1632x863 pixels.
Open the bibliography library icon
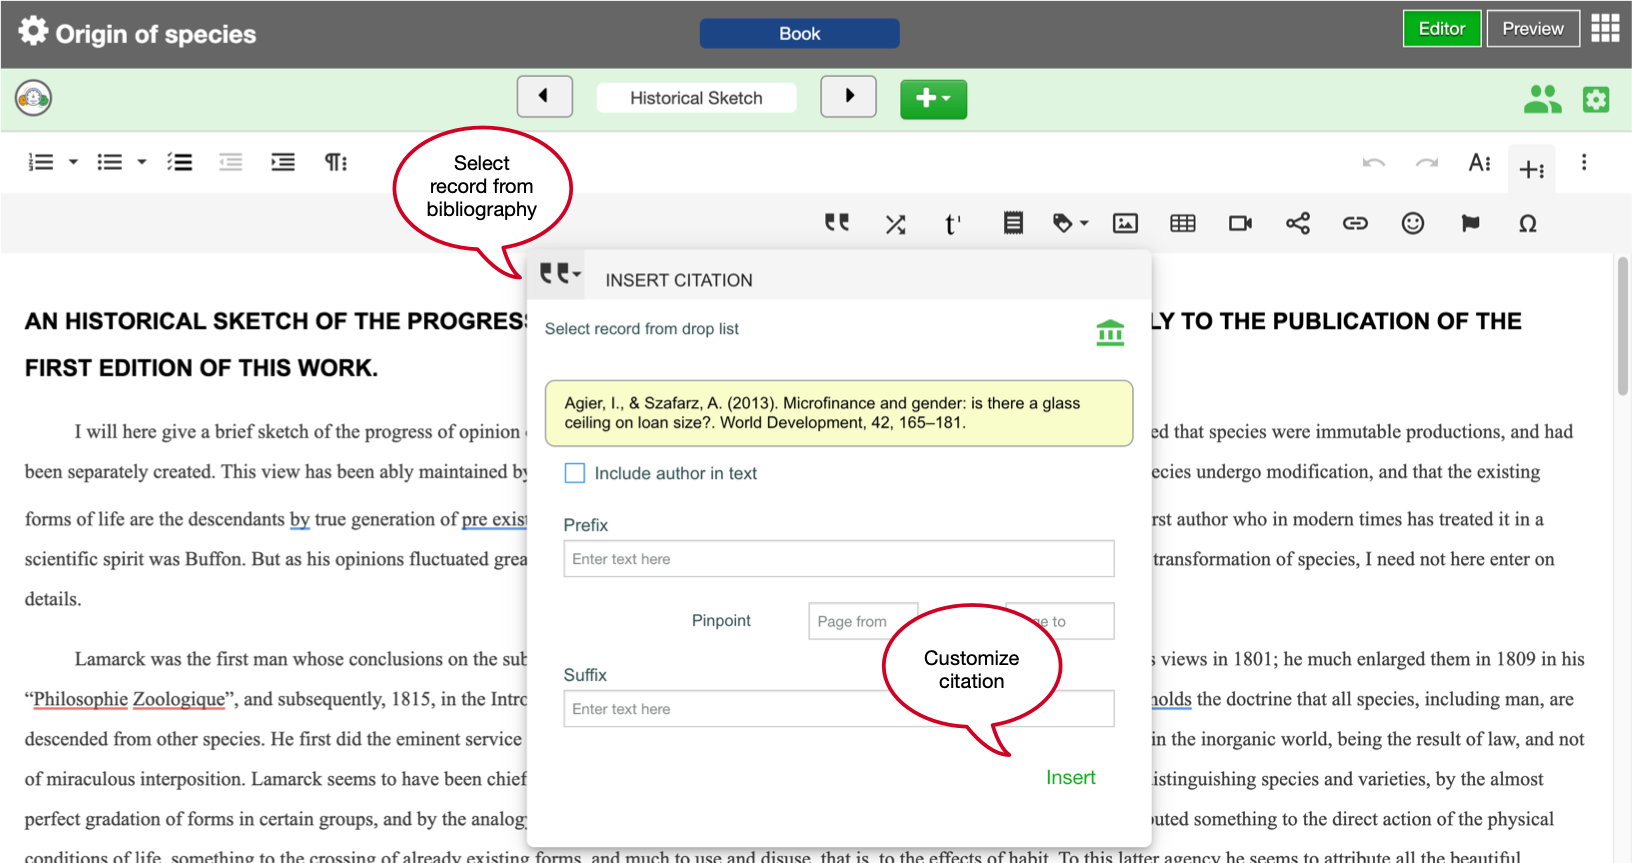[1110, 332]
